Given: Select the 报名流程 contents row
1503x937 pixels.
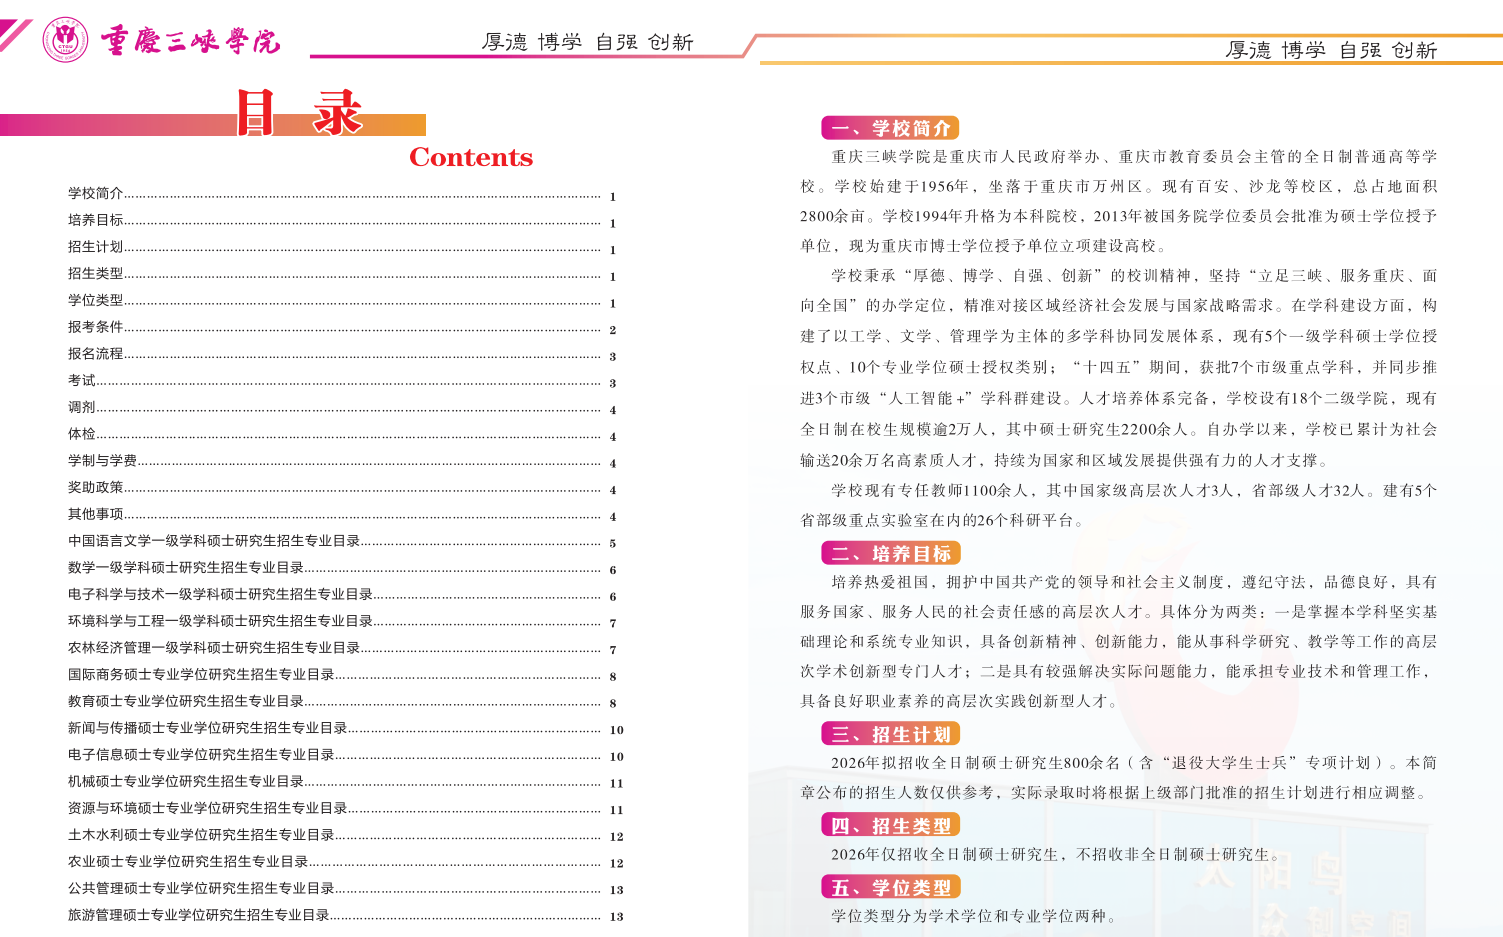Looking at the screenshot, I should 343,354.
